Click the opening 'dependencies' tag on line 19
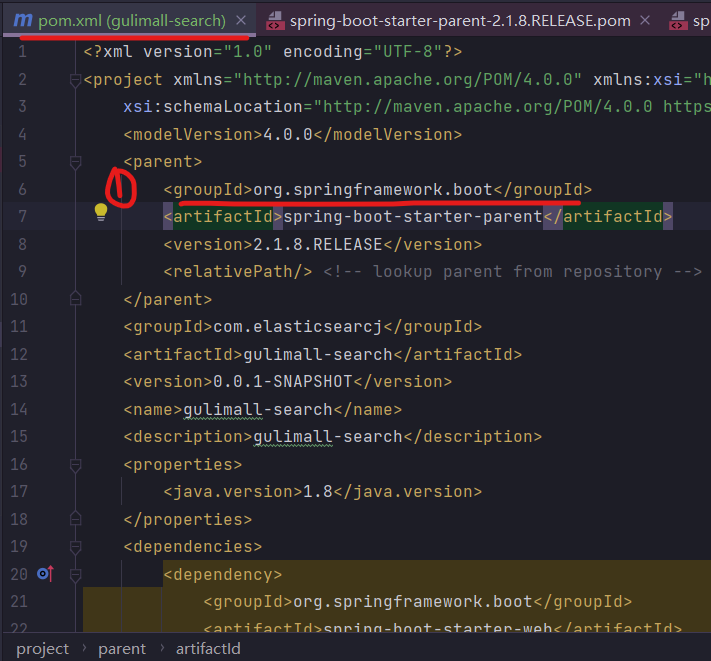The height and width of the screenshot is (661, 711). [193, 547]
